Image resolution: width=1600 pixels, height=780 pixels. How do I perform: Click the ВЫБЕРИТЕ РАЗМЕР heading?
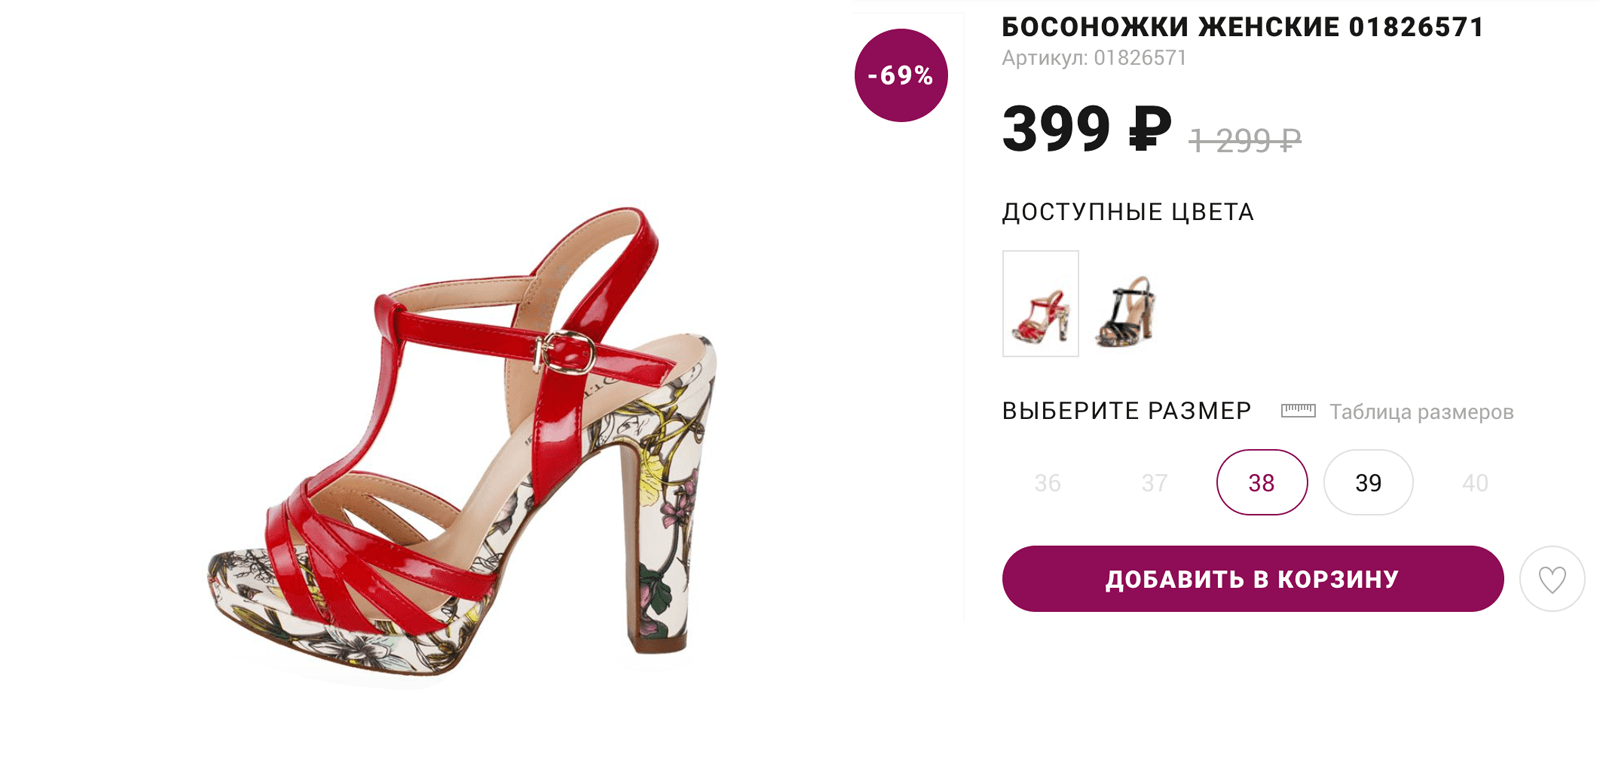click(1127, 411)
